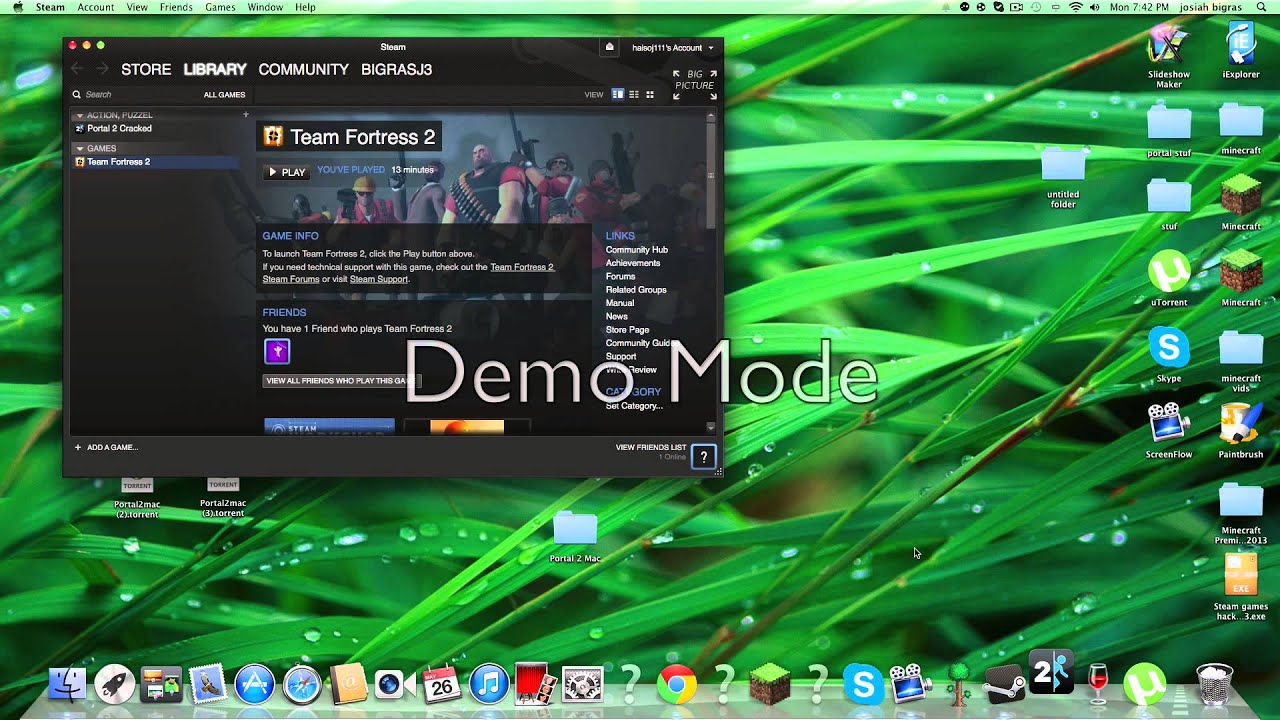Click ADD A GAME button
The height and width of the screenshot is (720, 1280).
(x=106, y=447)
